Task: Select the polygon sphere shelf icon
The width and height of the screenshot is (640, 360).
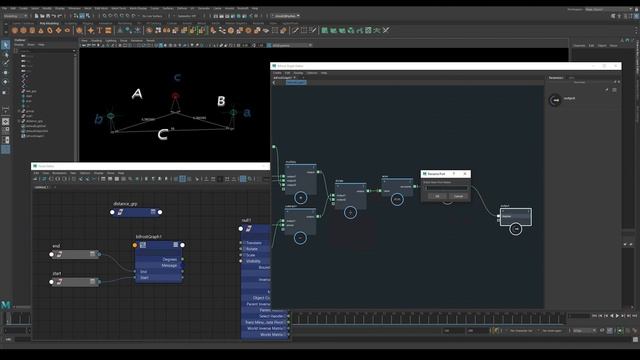Action: 15,31
